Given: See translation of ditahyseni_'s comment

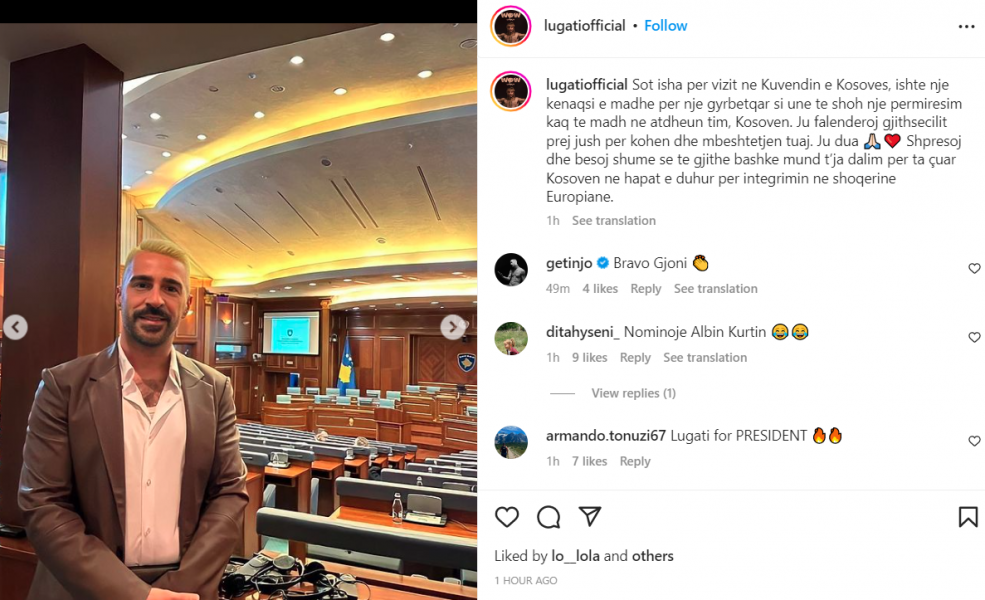Looking at the screenshot, I should tap(705, 357).
